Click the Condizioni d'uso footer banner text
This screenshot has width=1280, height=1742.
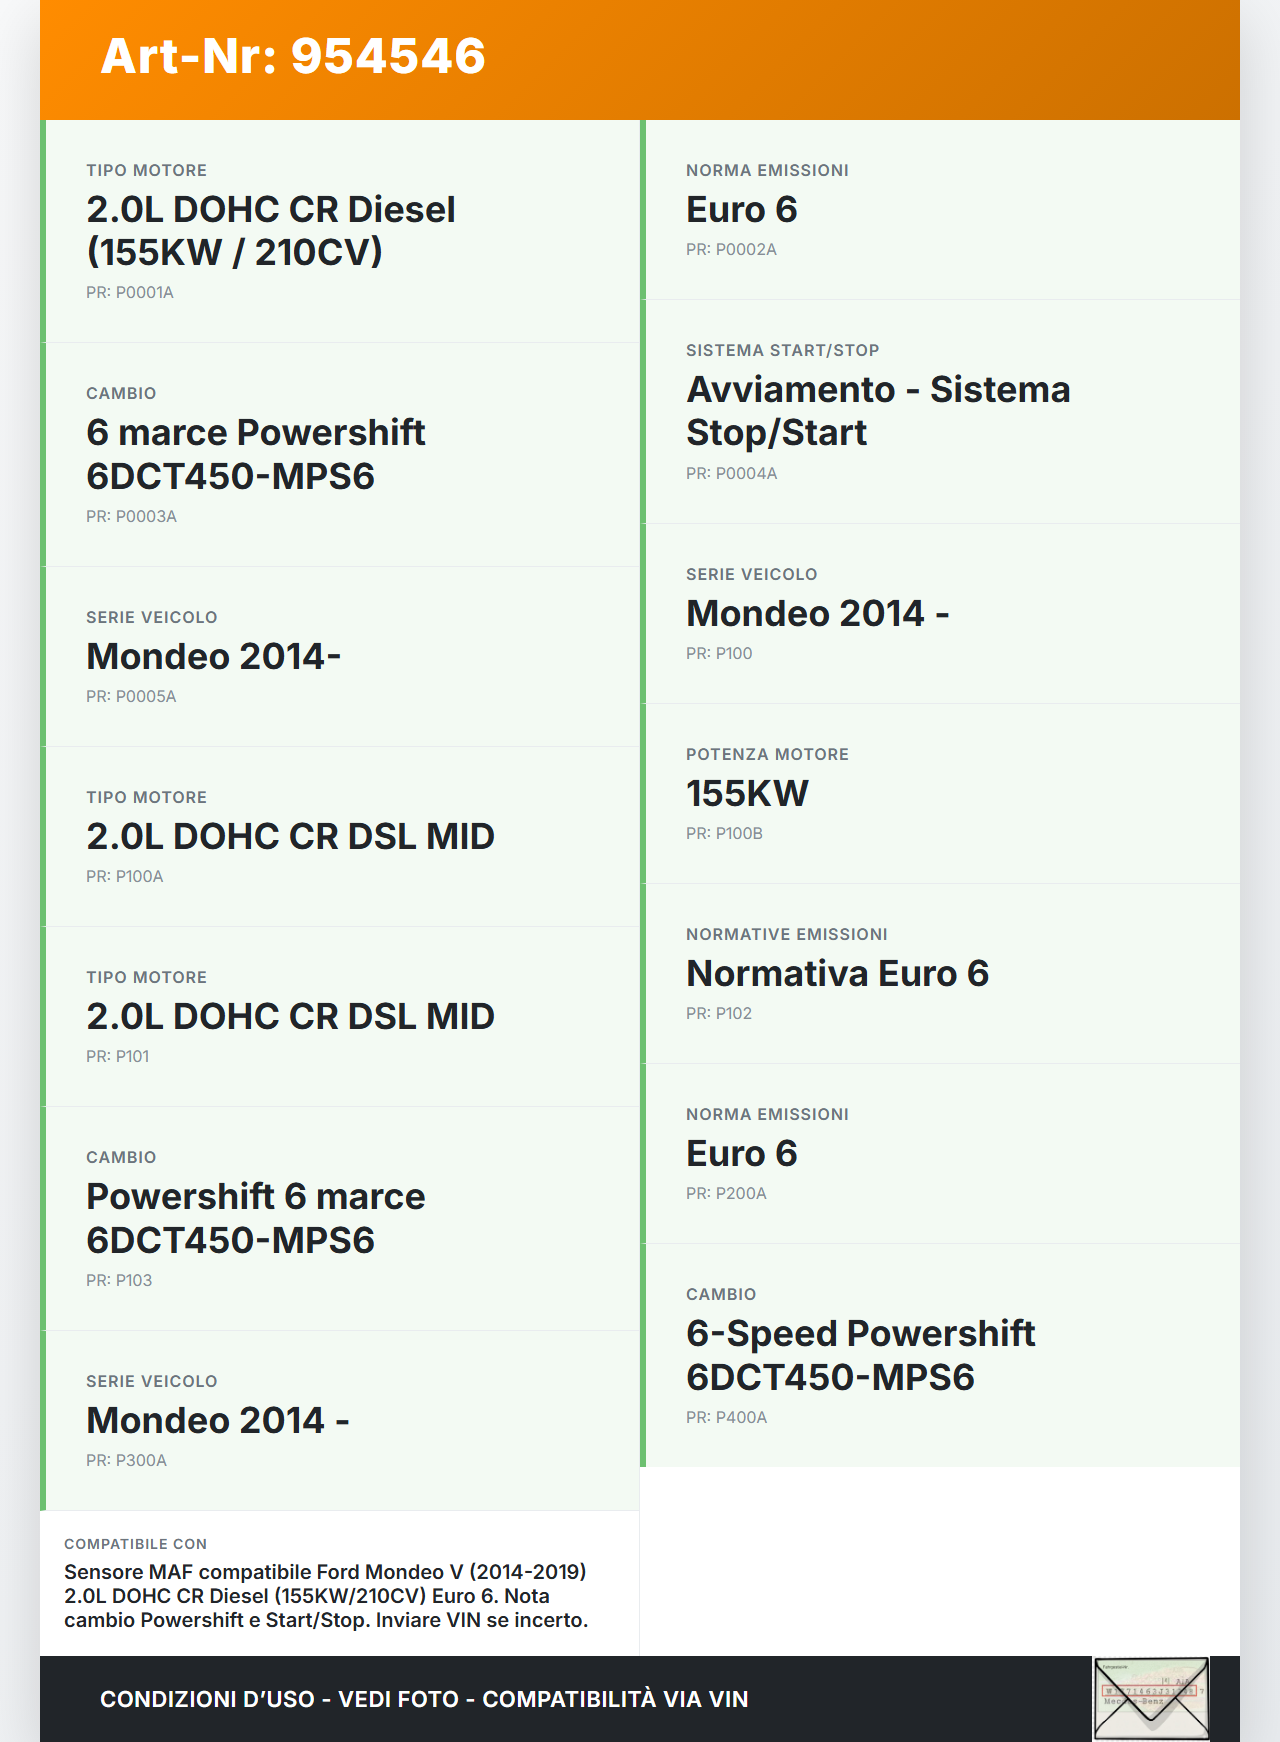pyautogui.click(x=424, y=1699)
